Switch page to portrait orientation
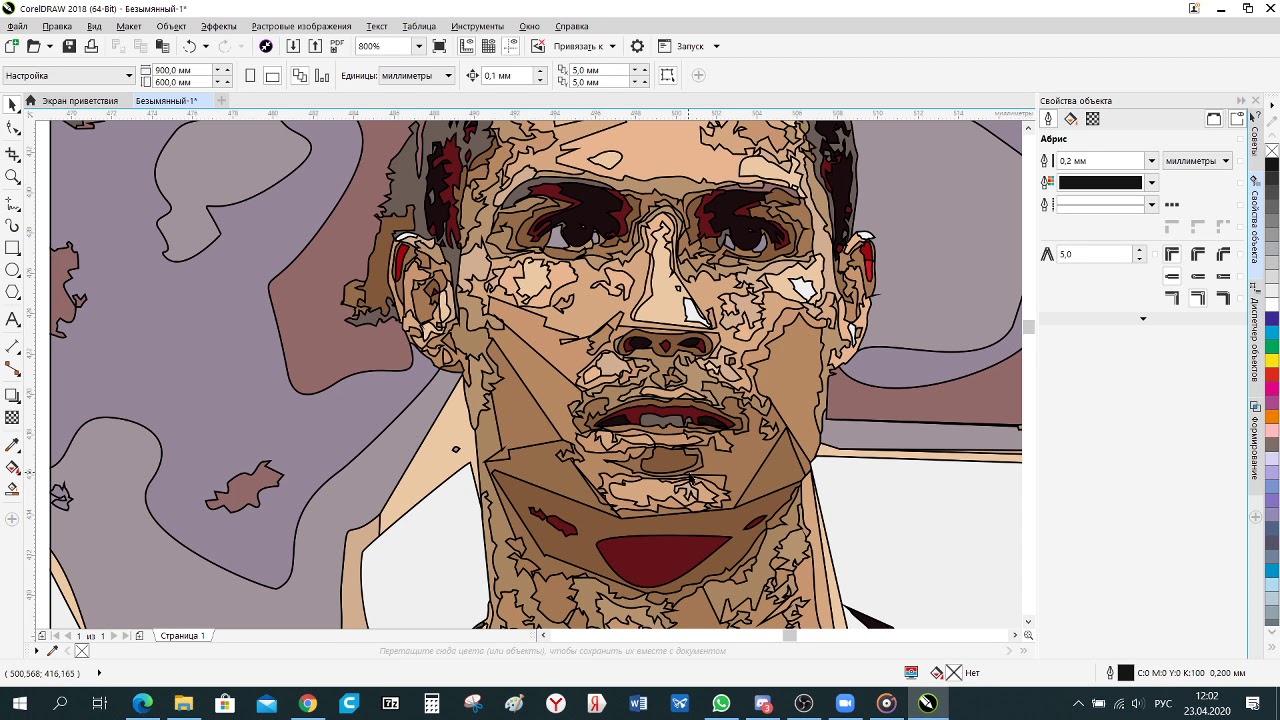1280x720 pixels. pos(250,76)
